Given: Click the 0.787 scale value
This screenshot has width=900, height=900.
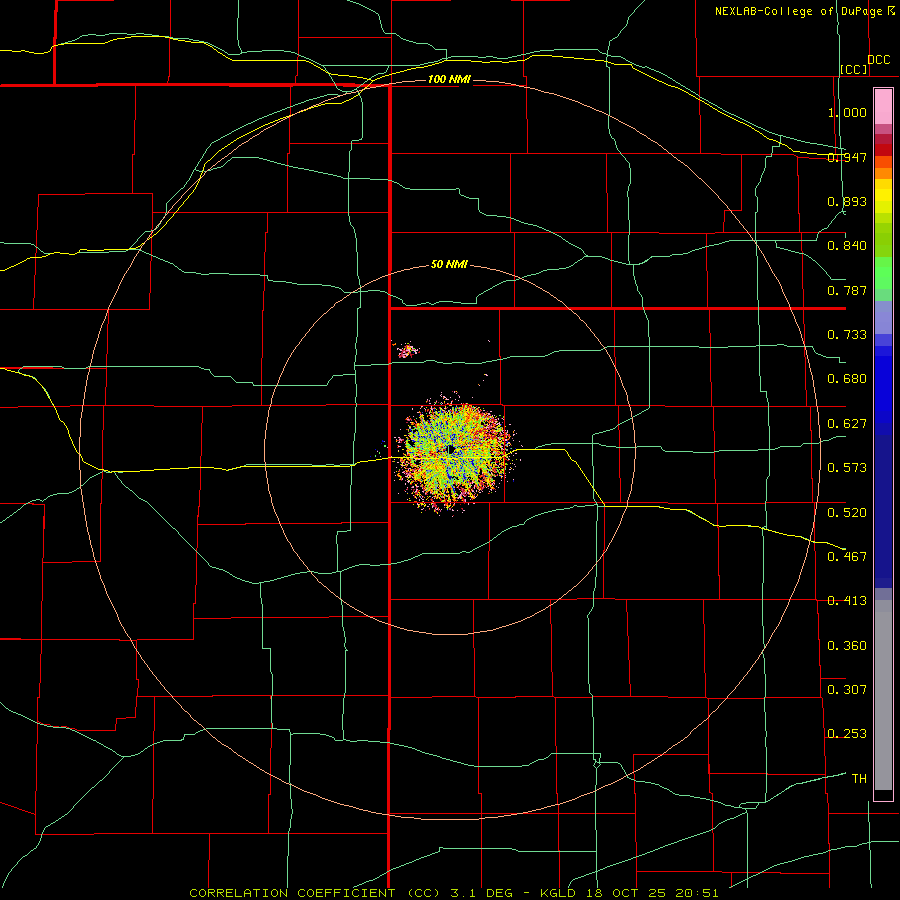Looking at the screenshot, I should [847, 290].
